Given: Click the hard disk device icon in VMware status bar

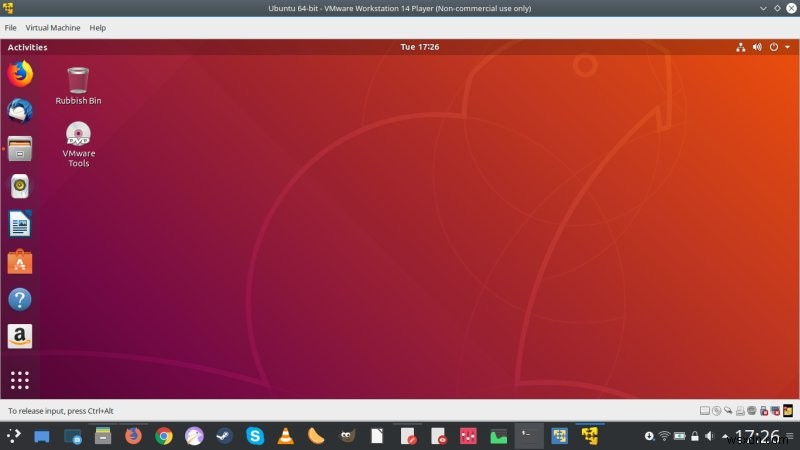Looking at the screenshot, I should coord(705,411).
